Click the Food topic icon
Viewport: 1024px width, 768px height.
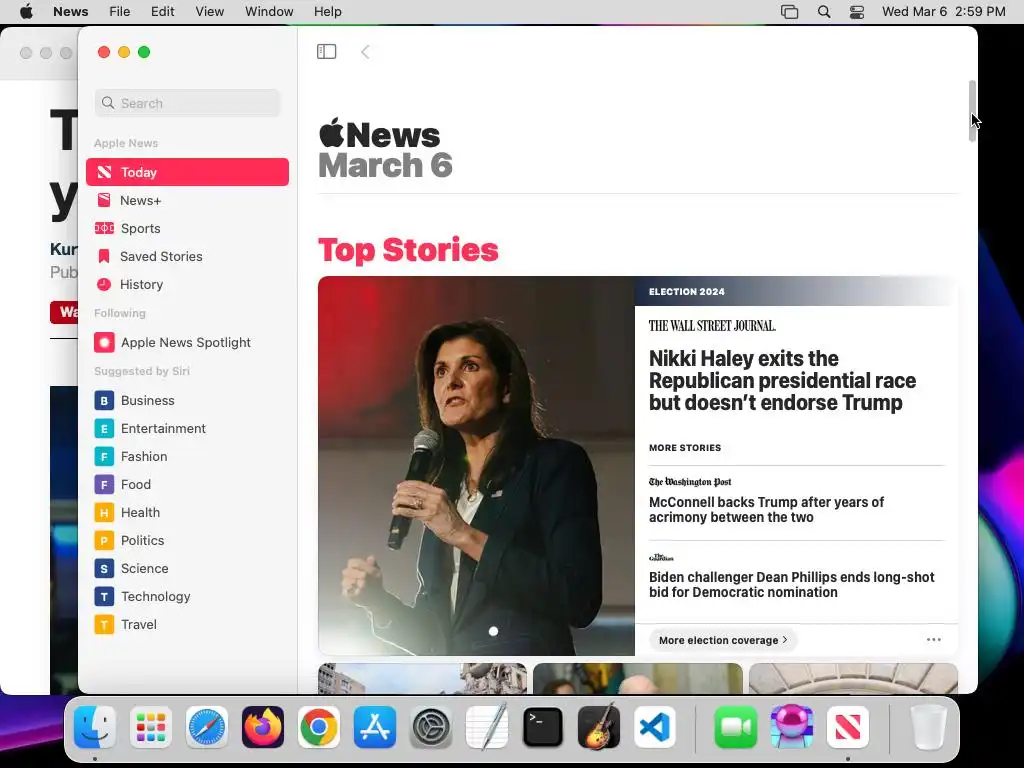pyautogui.click(x=104, y=485)
